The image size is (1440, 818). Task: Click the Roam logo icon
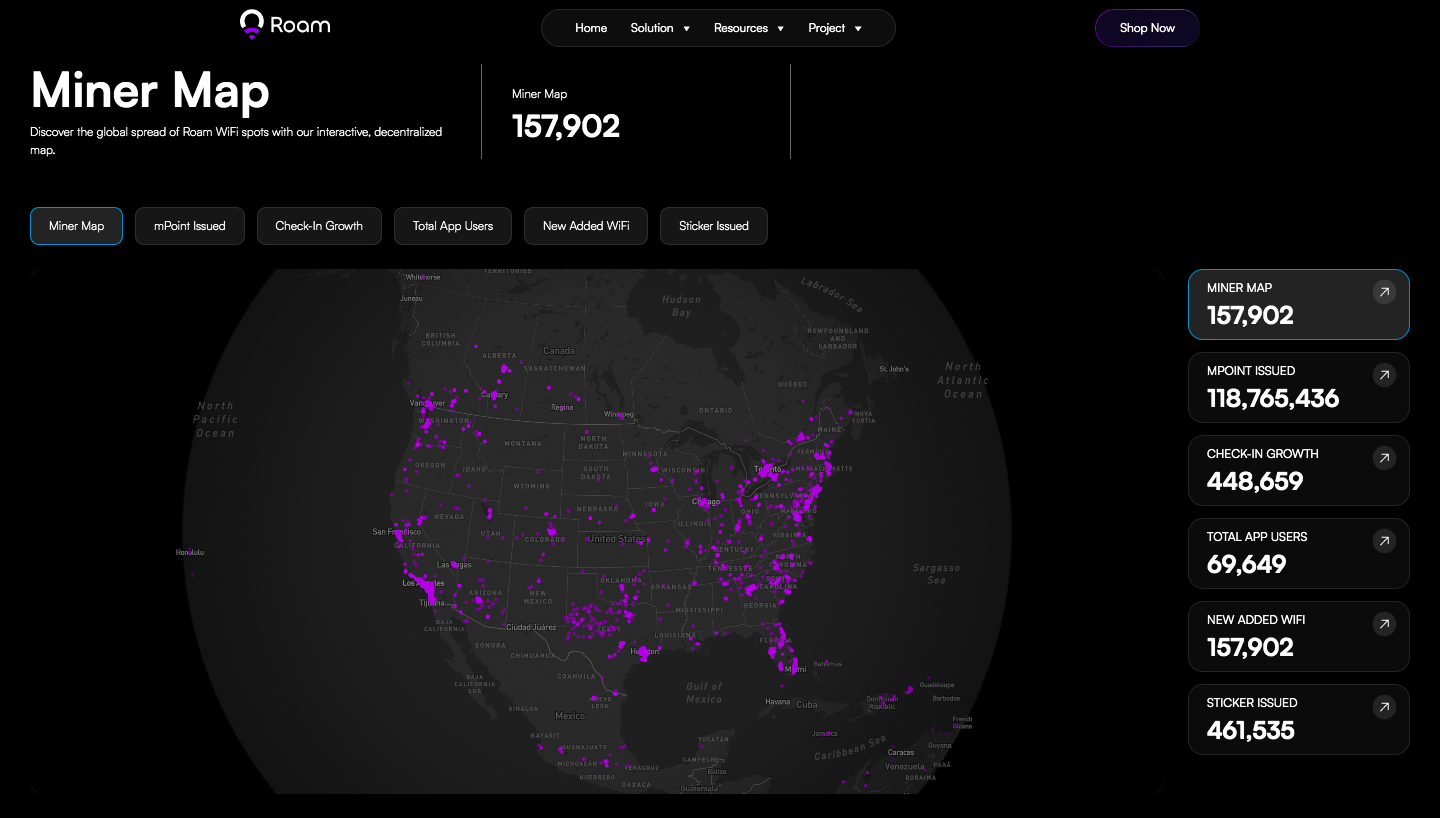pos(252,24)
